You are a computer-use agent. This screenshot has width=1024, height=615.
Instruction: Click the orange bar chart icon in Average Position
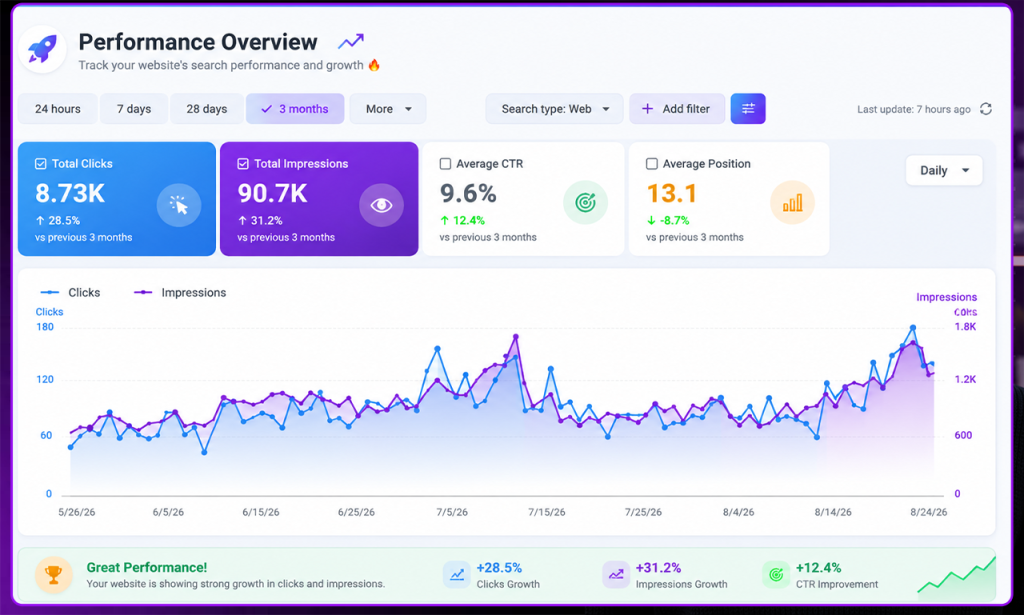click(x=792, y=202)
